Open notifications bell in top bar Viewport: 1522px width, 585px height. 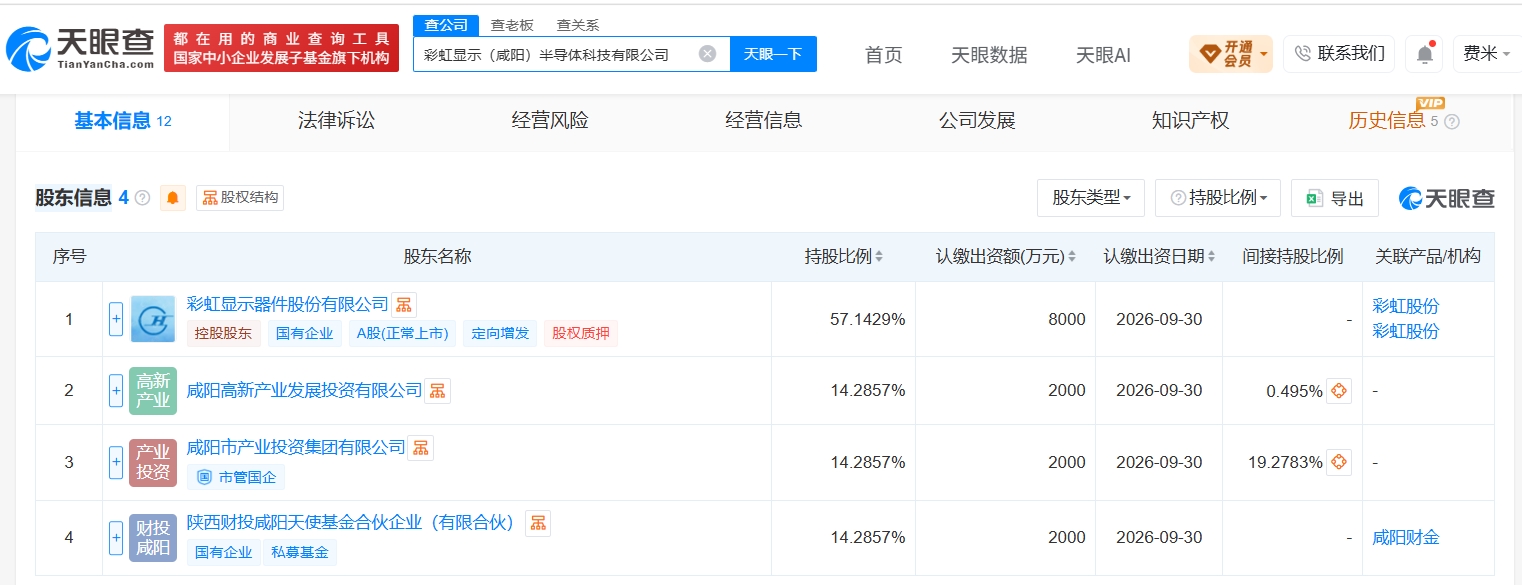(1424, 54)
